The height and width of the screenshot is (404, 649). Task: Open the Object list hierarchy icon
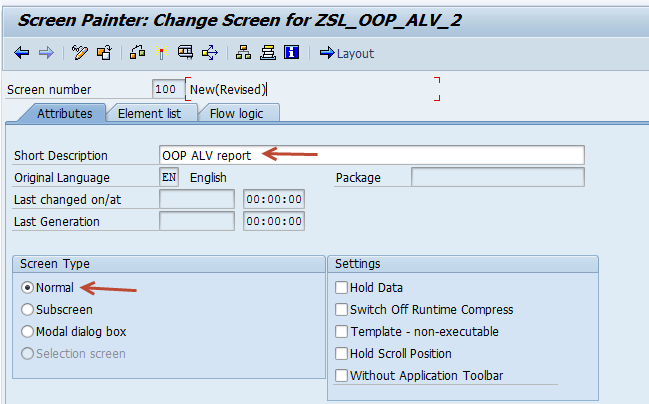tap(243, 53)
